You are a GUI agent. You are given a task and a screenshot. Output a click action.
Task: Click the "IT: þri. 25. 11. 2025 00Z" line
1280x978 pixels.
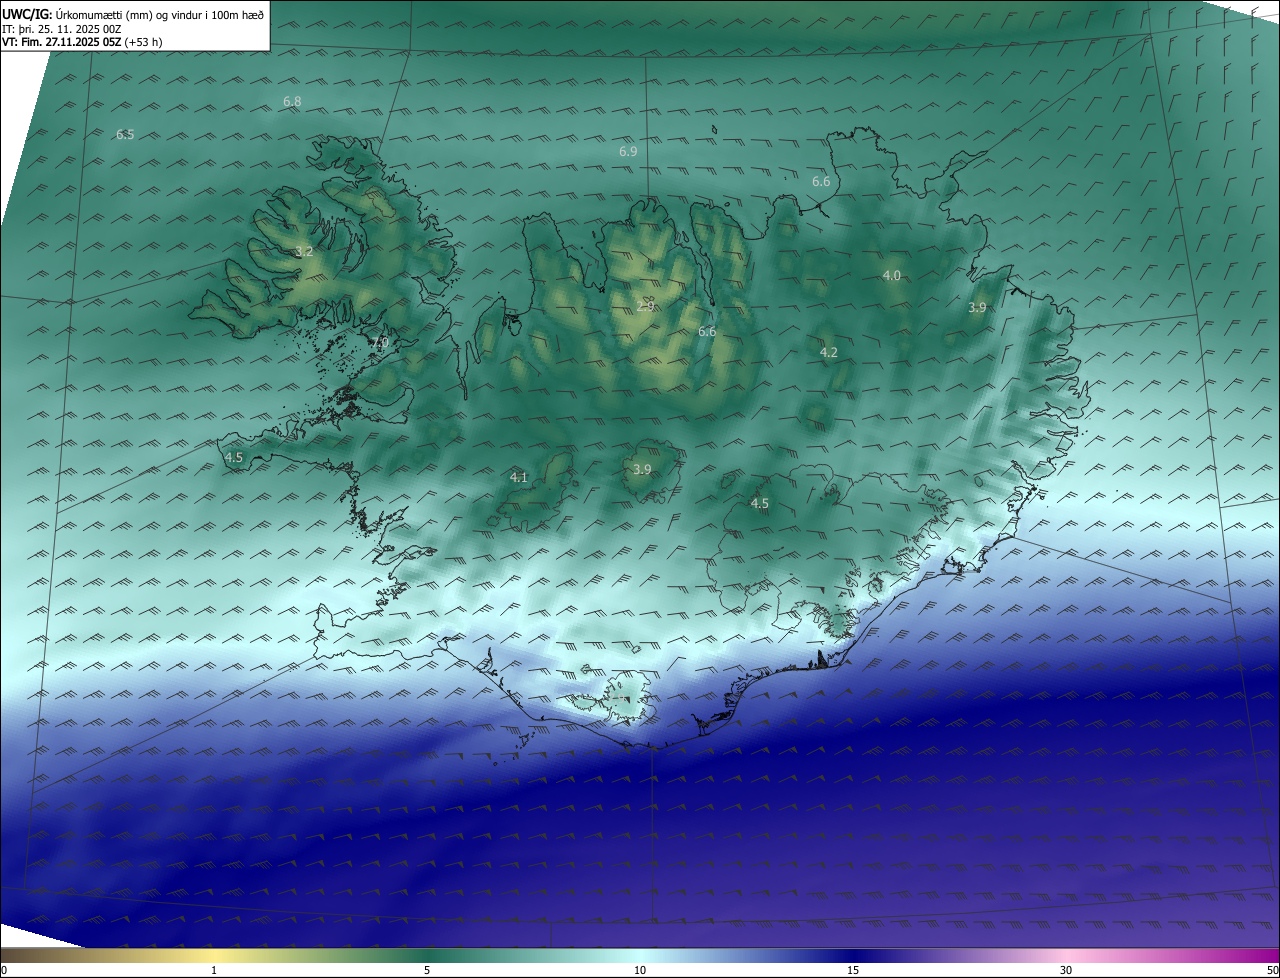62,28
